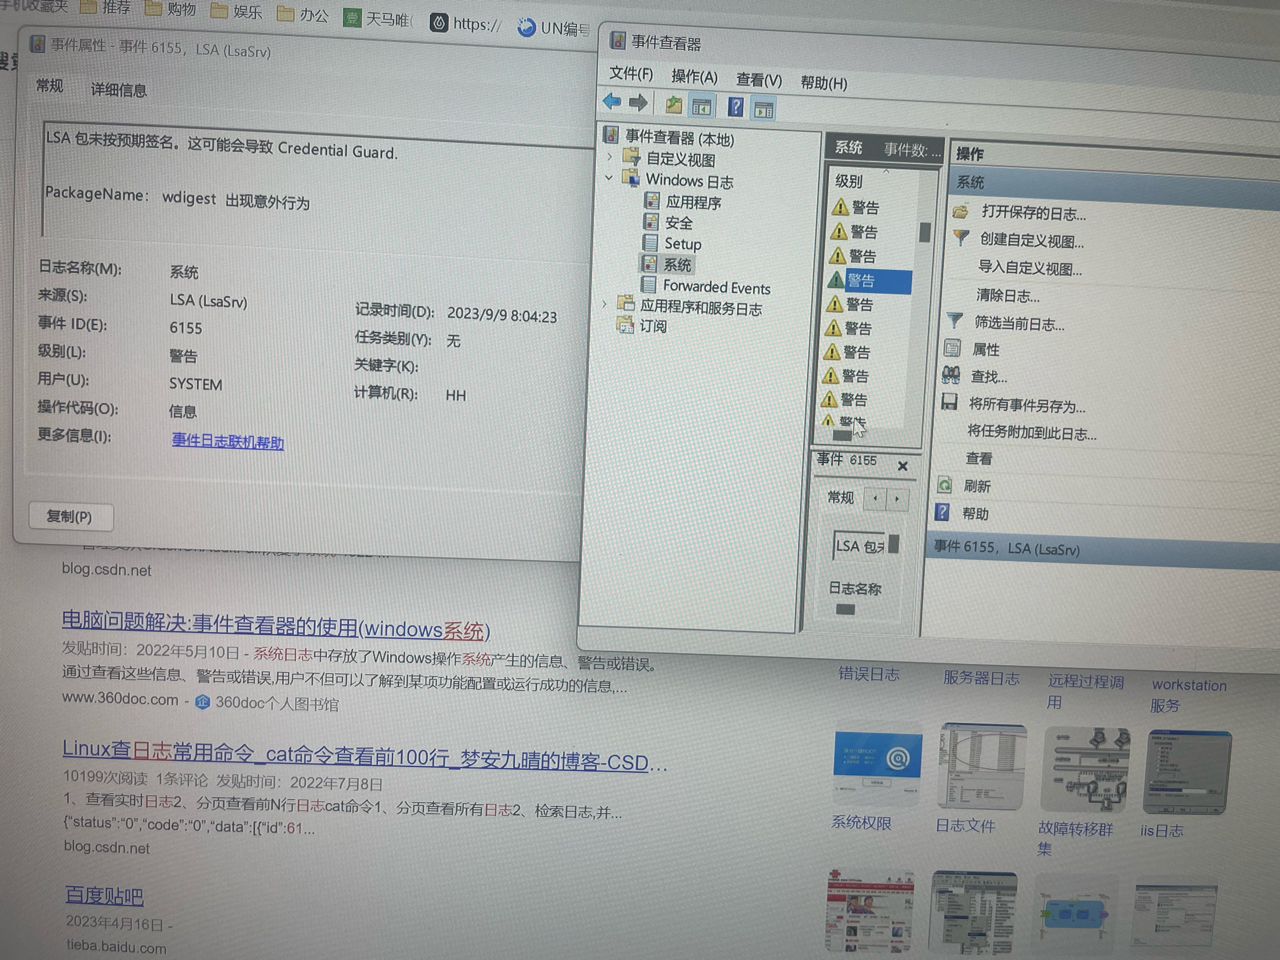
Task: Open Help with the question mark toolbar icon
Action: tap(735, 107)
